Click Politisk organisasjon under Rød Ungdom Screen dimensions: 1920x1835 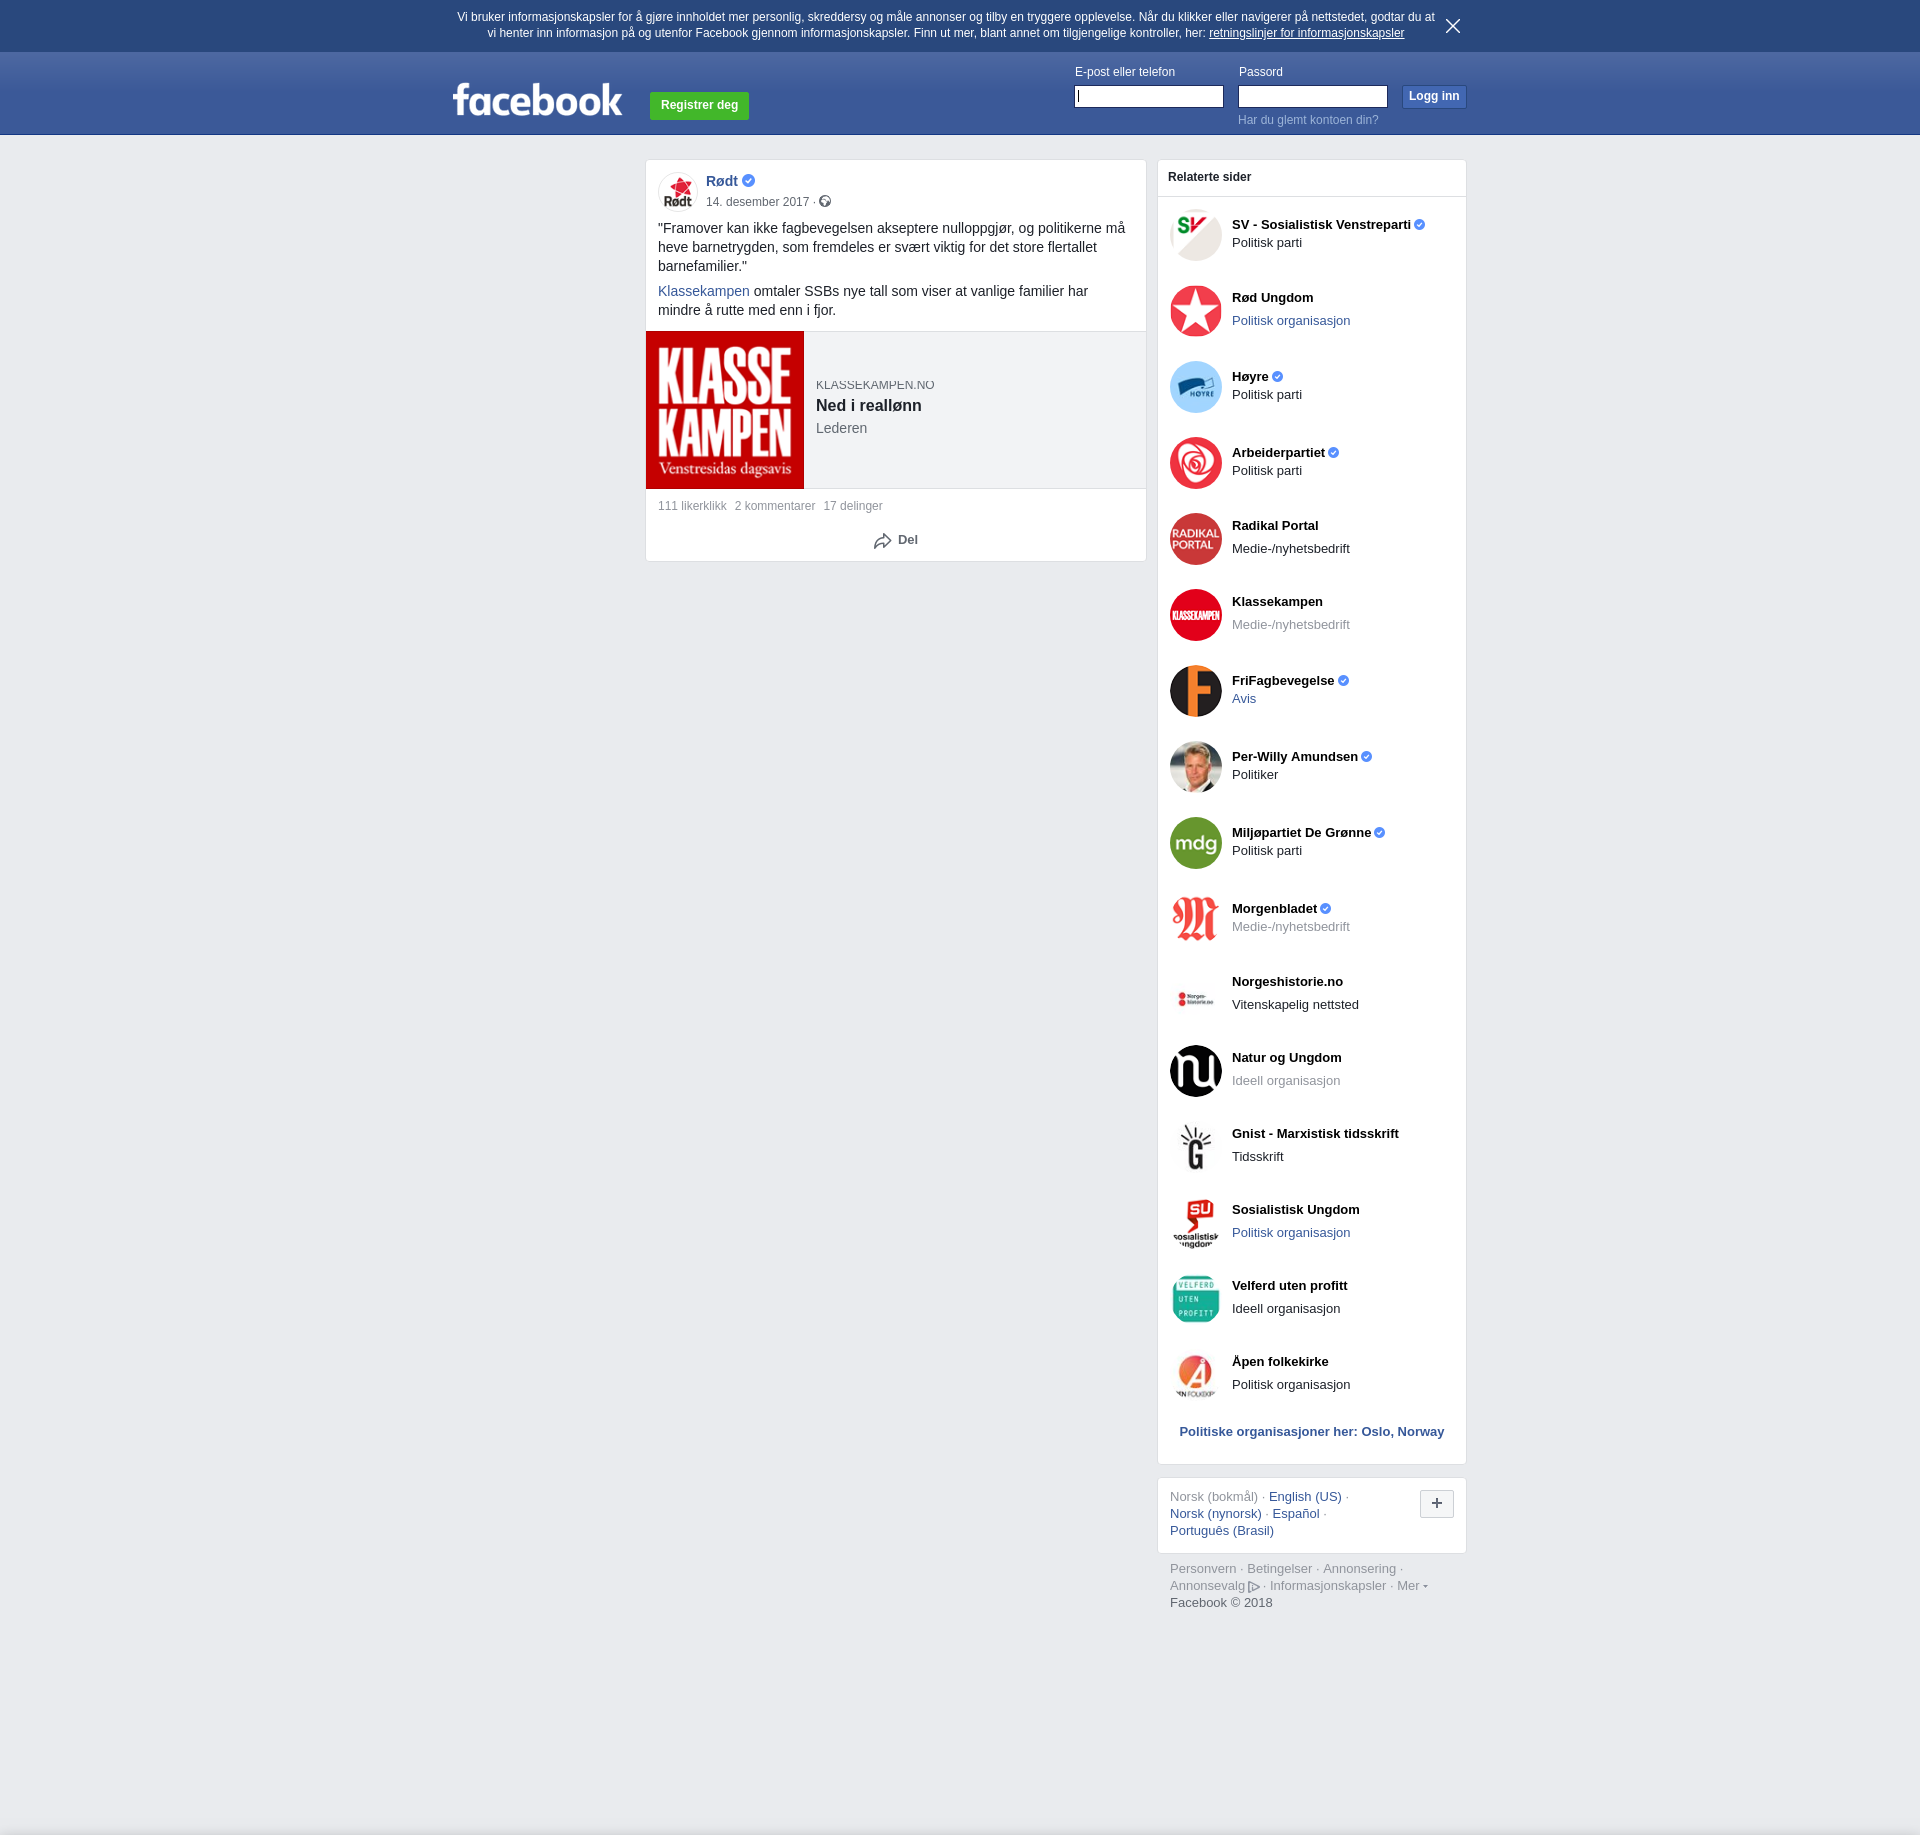(1291, 321)
